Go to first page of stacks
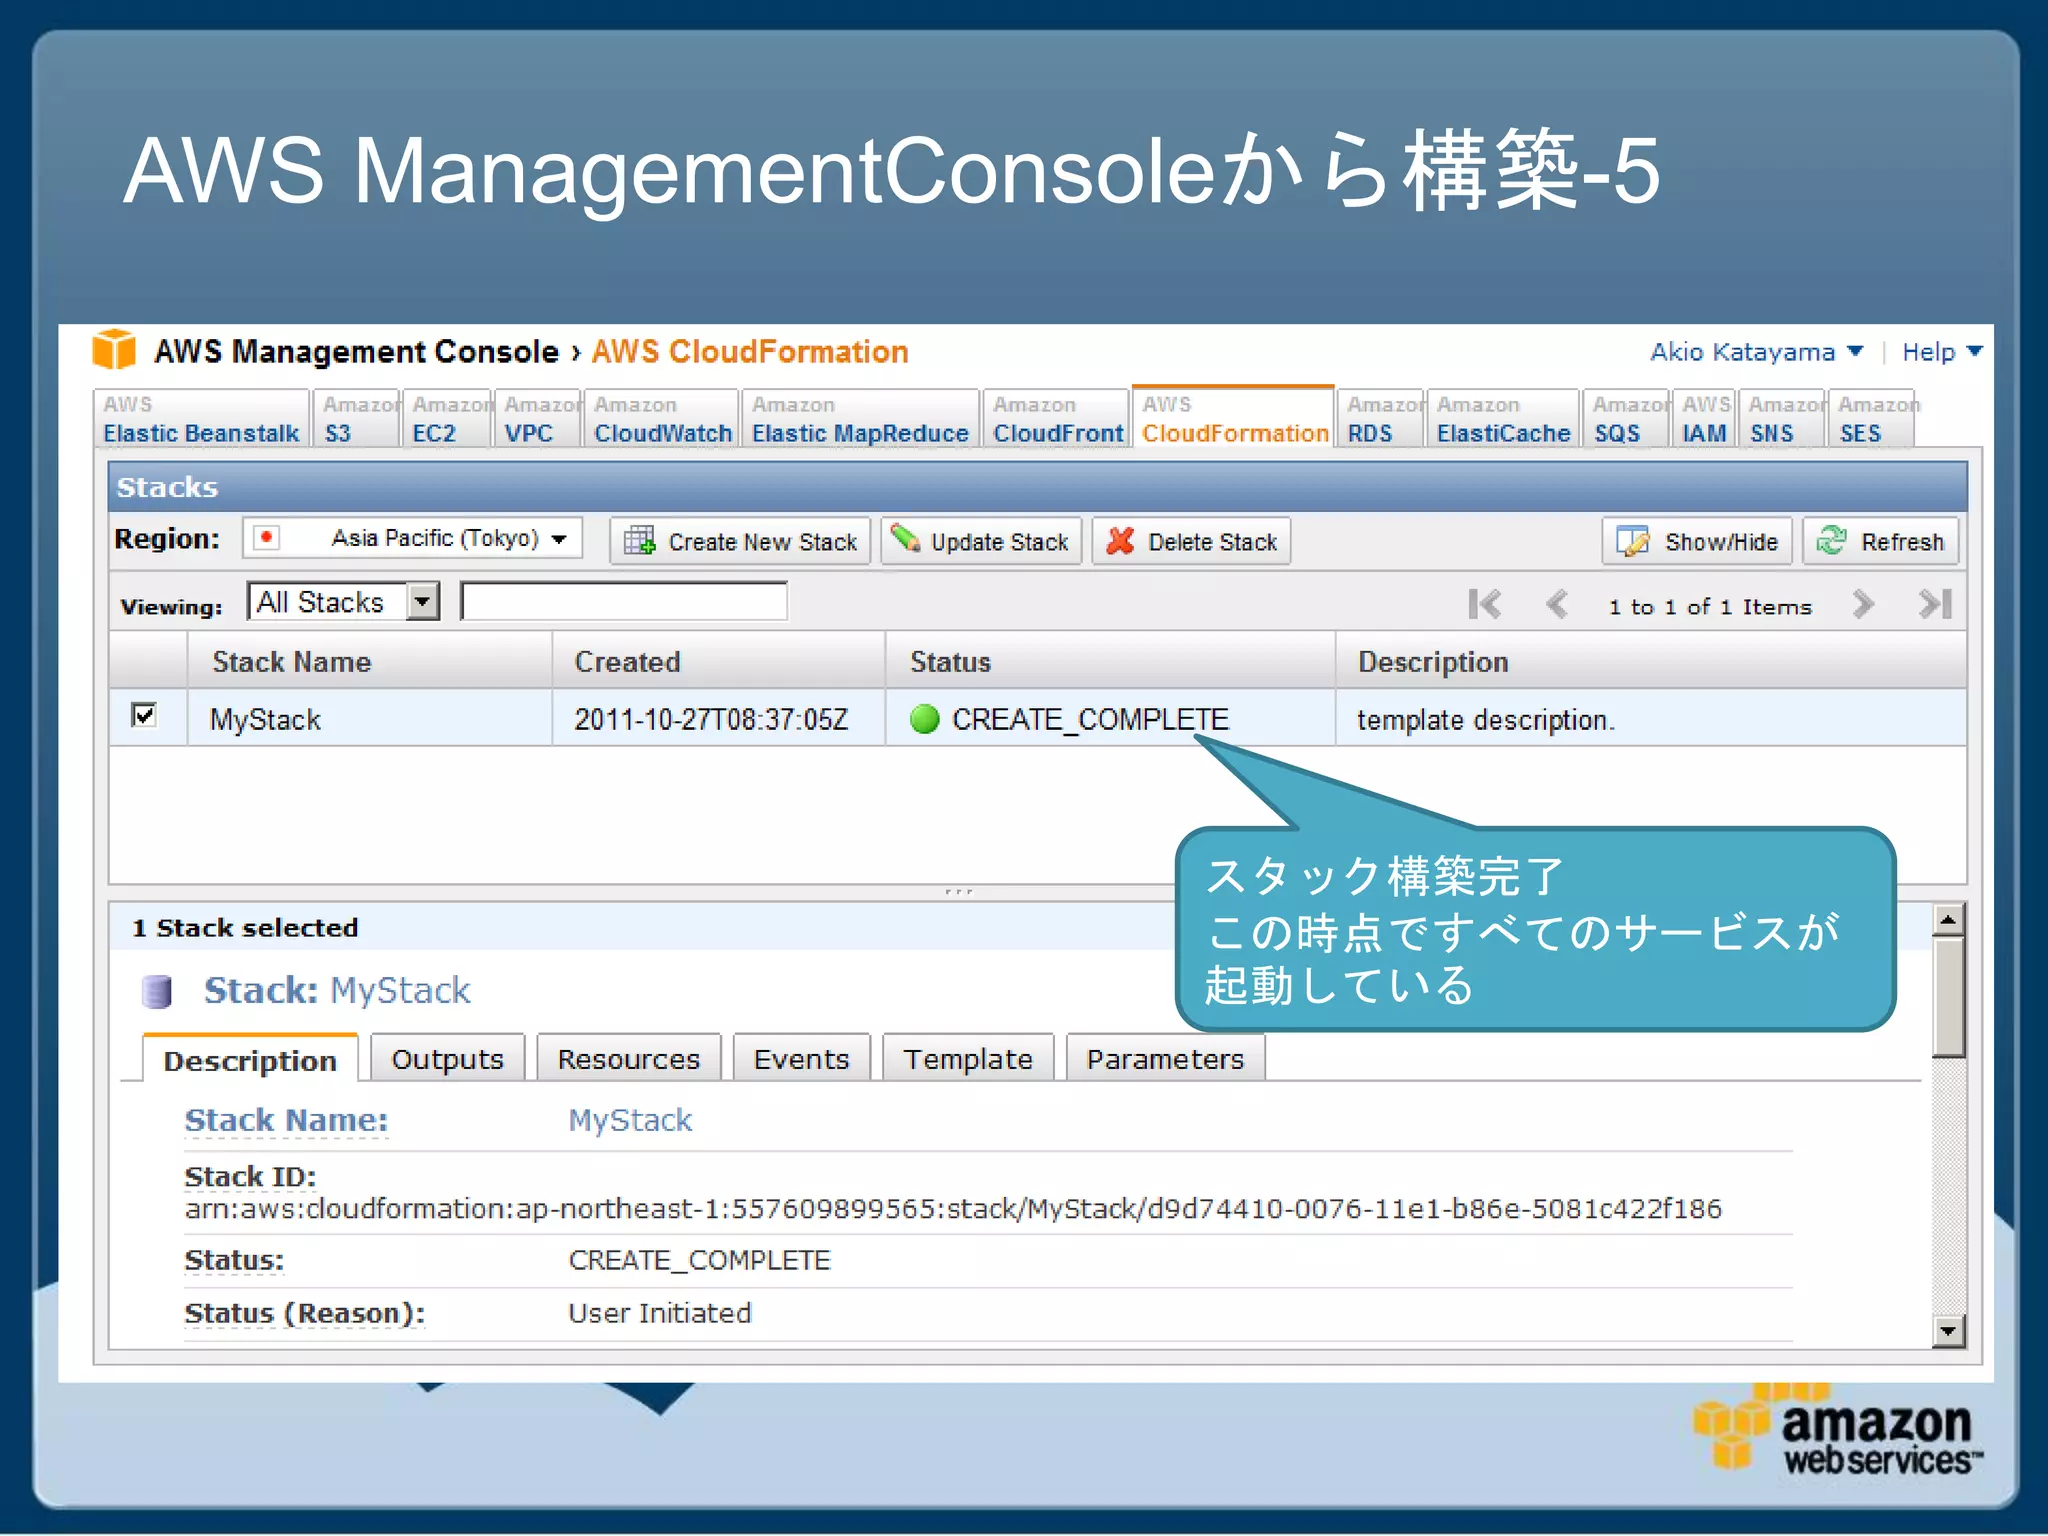This screenshot has height=1536, width=2048. pos(1484,604)
